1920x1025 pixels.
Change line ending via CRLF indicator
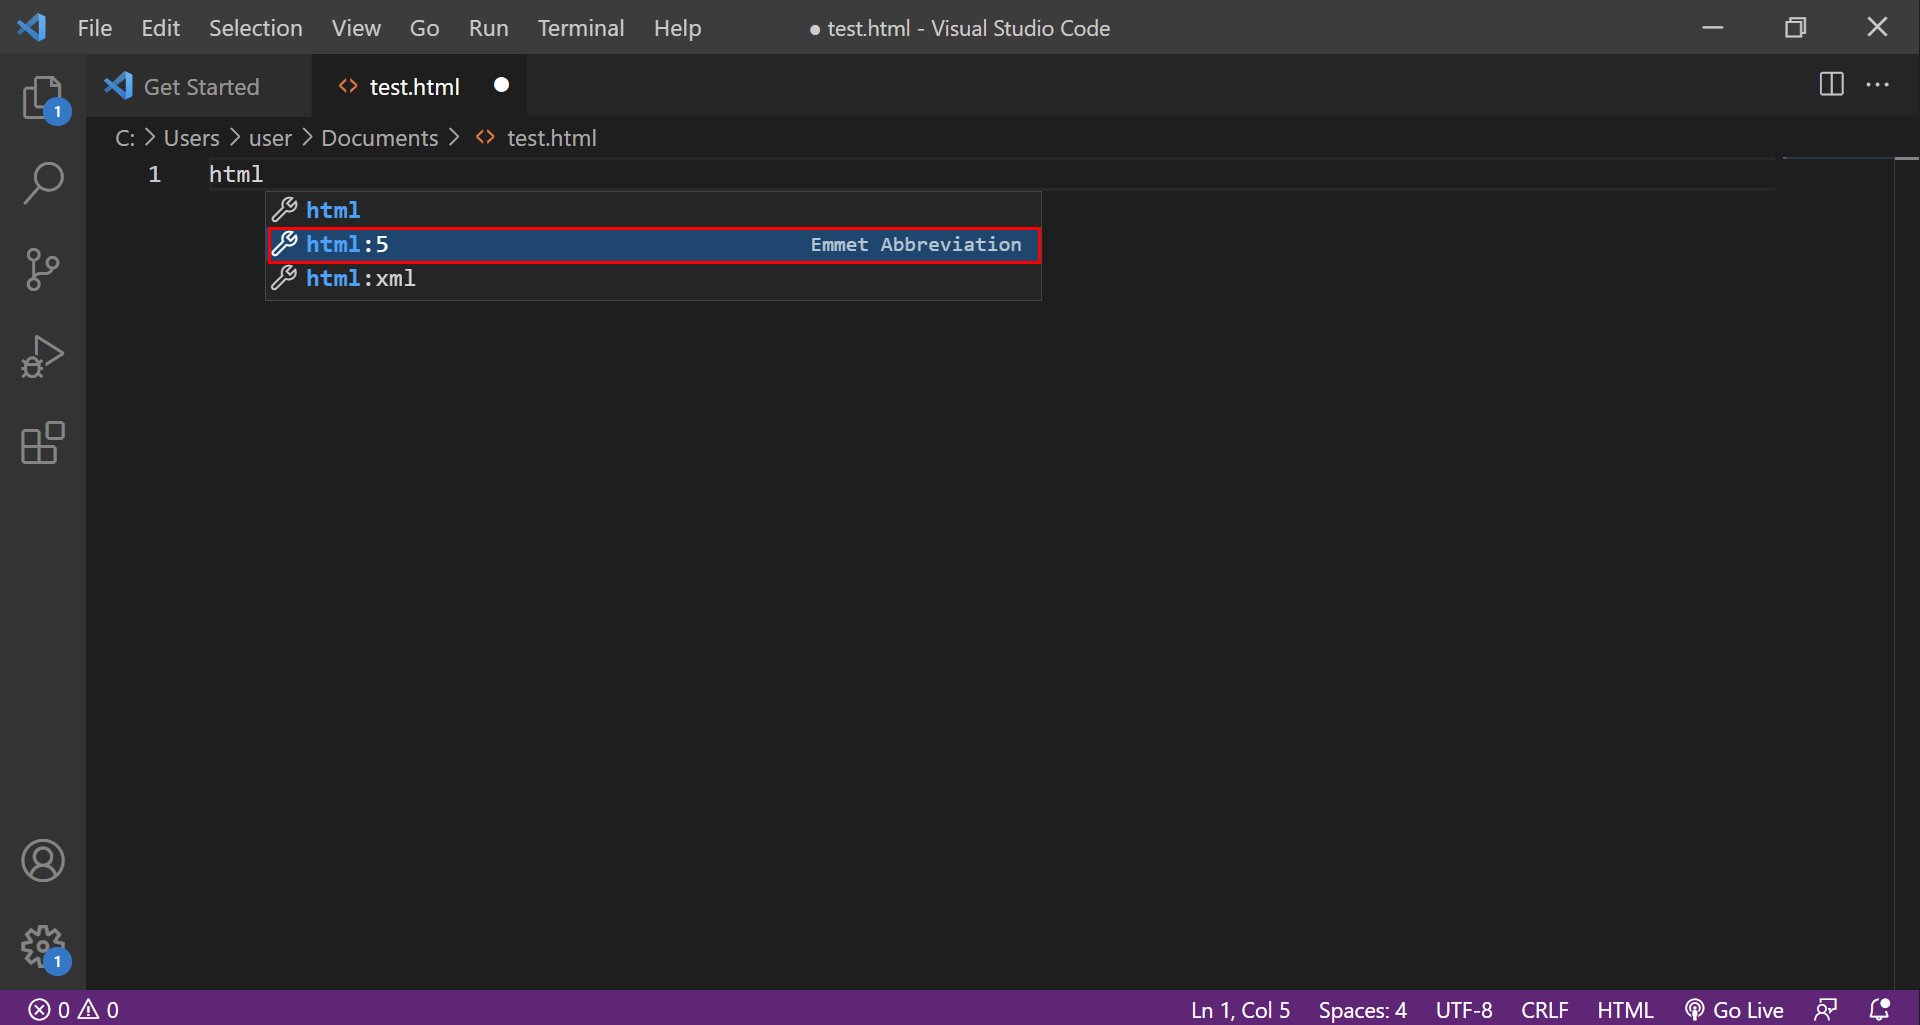coord(1544,1010)
